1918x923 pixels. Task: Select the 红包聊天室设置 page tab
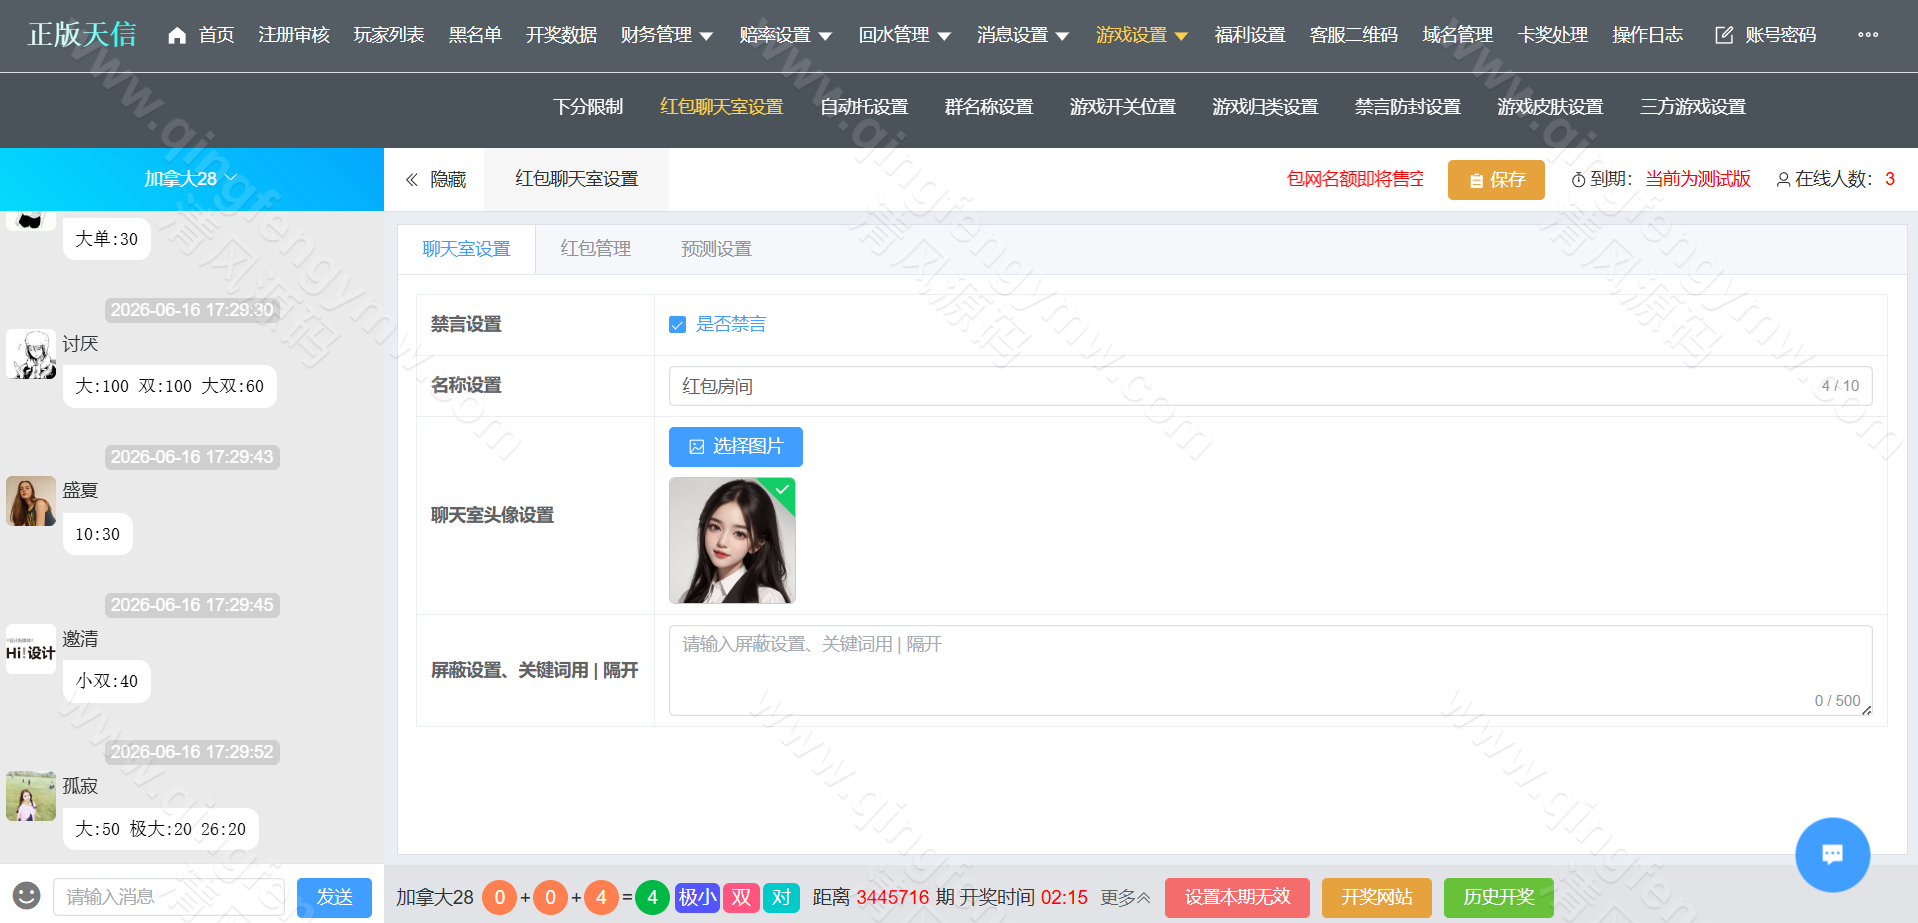click(576, 179)
